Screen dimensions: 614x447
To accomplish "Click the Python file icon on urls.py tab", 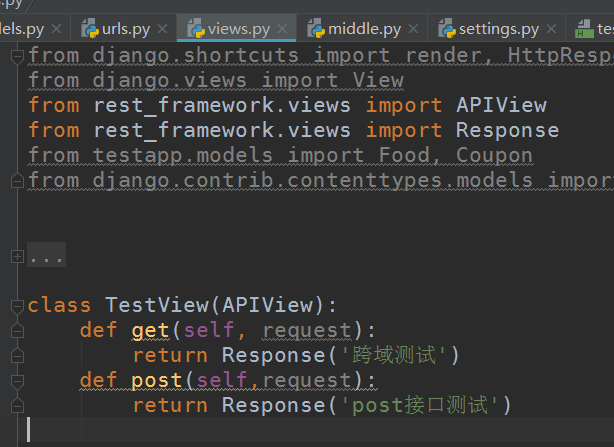I will (89, 28).
